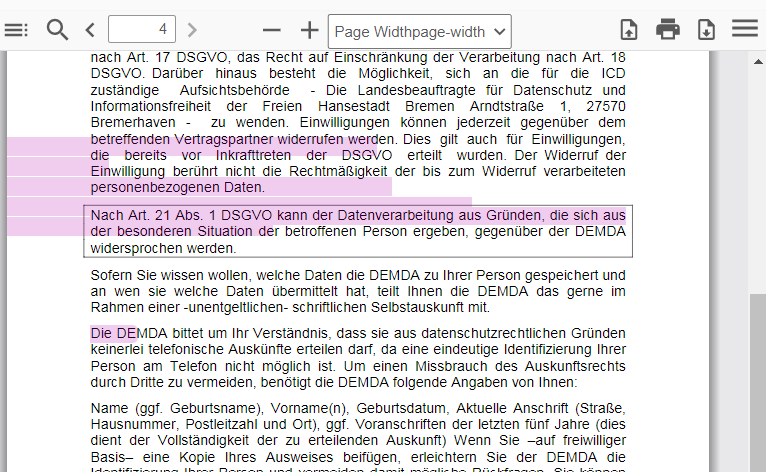
Task: Print the document with the printer icon
Action: coord(668,29)
